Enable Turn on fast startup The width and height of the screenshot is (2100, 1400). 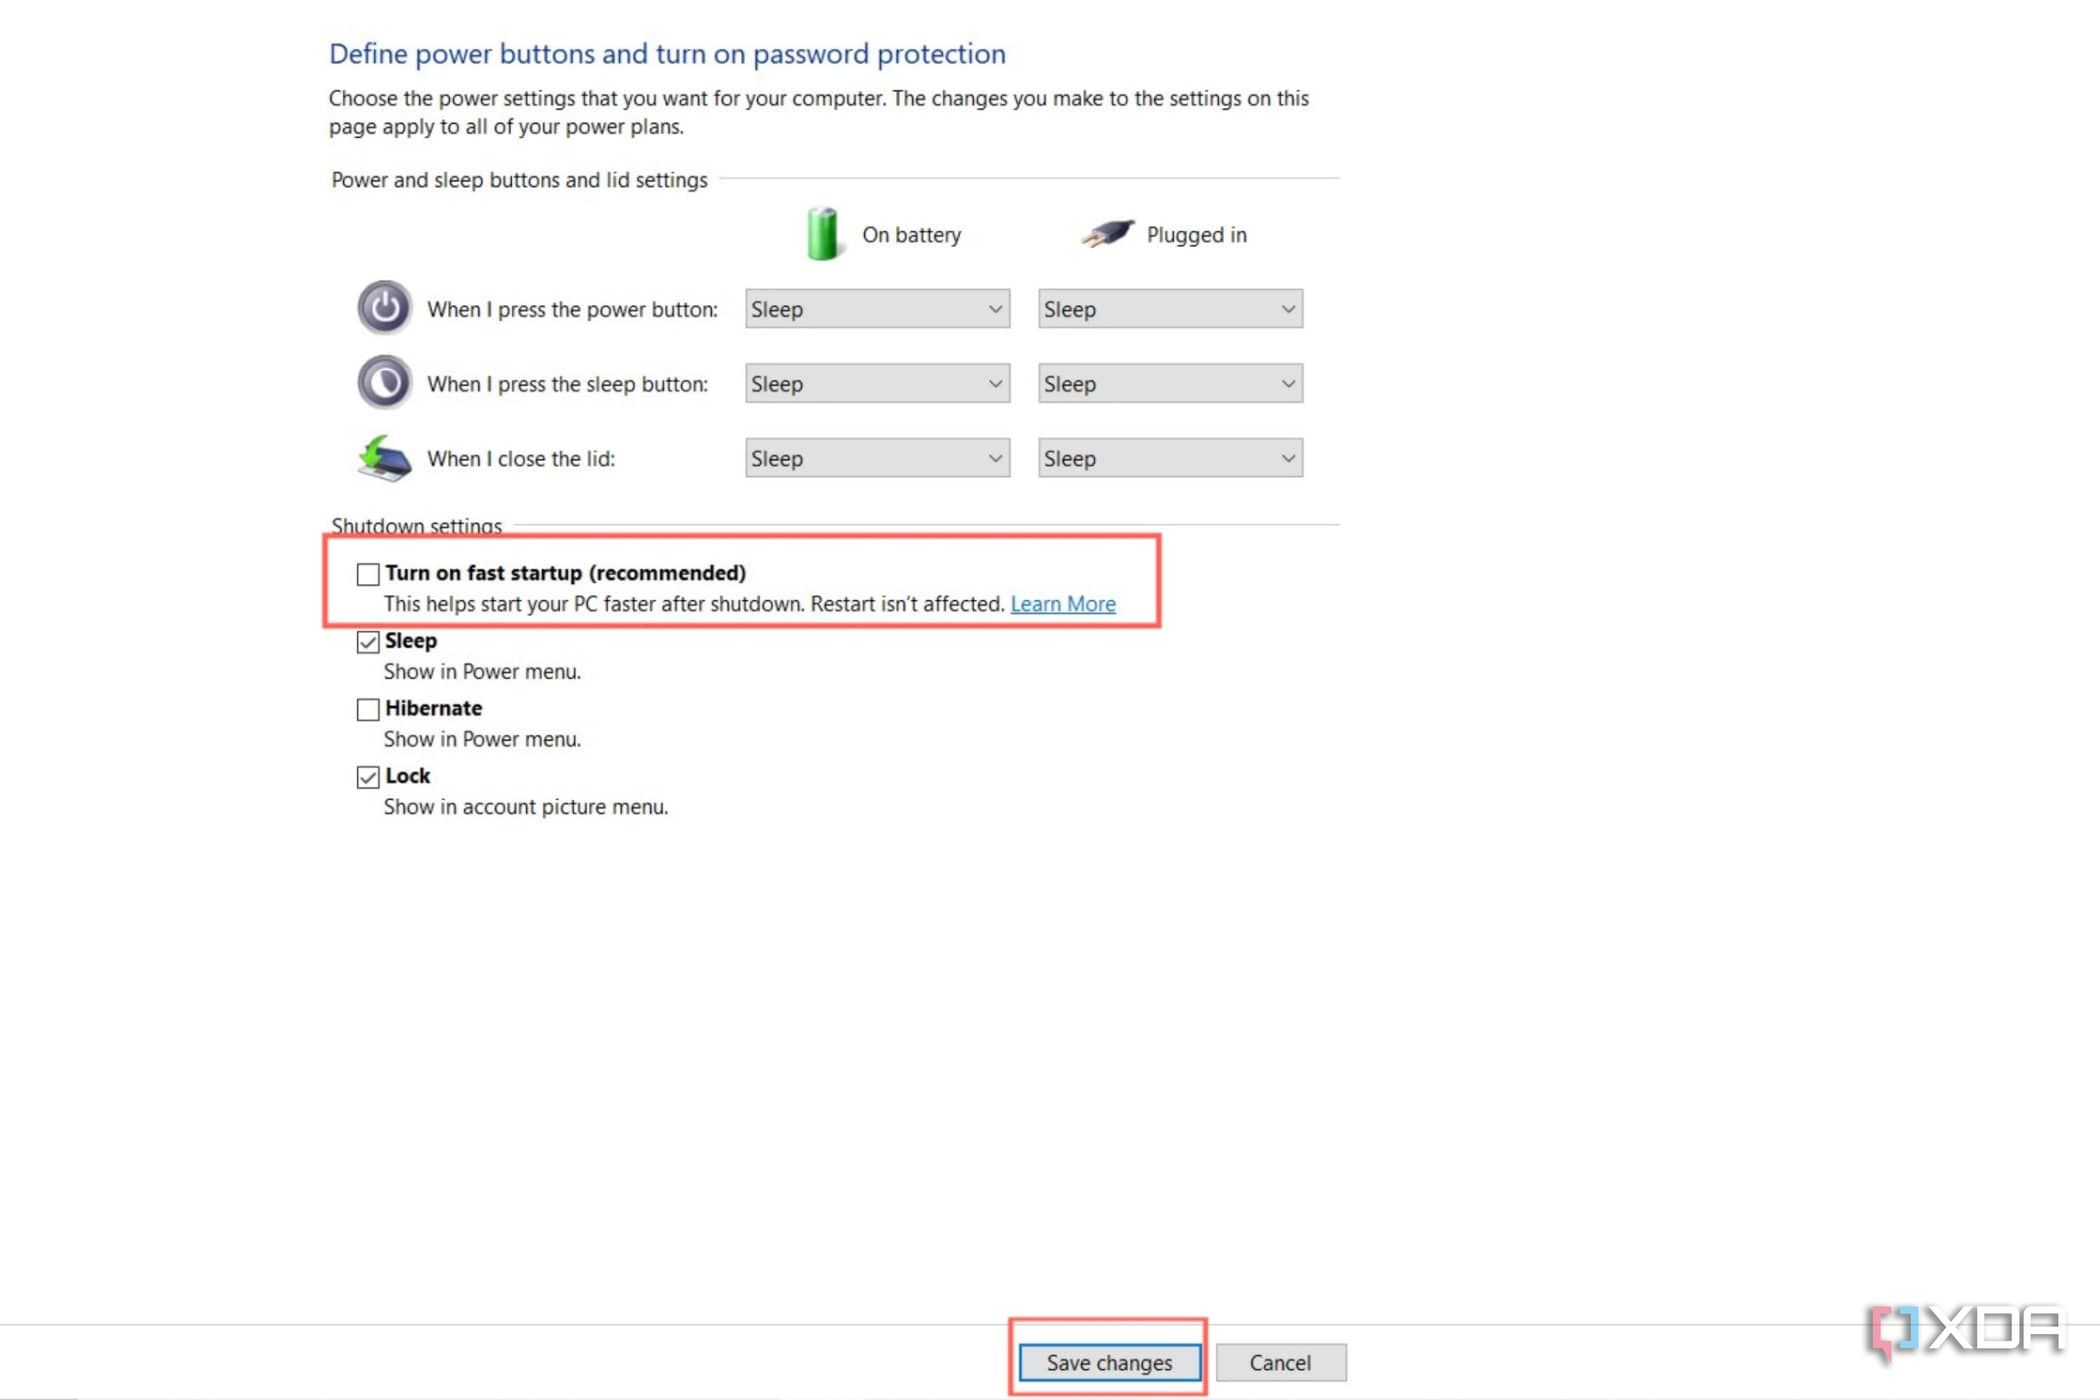coord(367,573)
